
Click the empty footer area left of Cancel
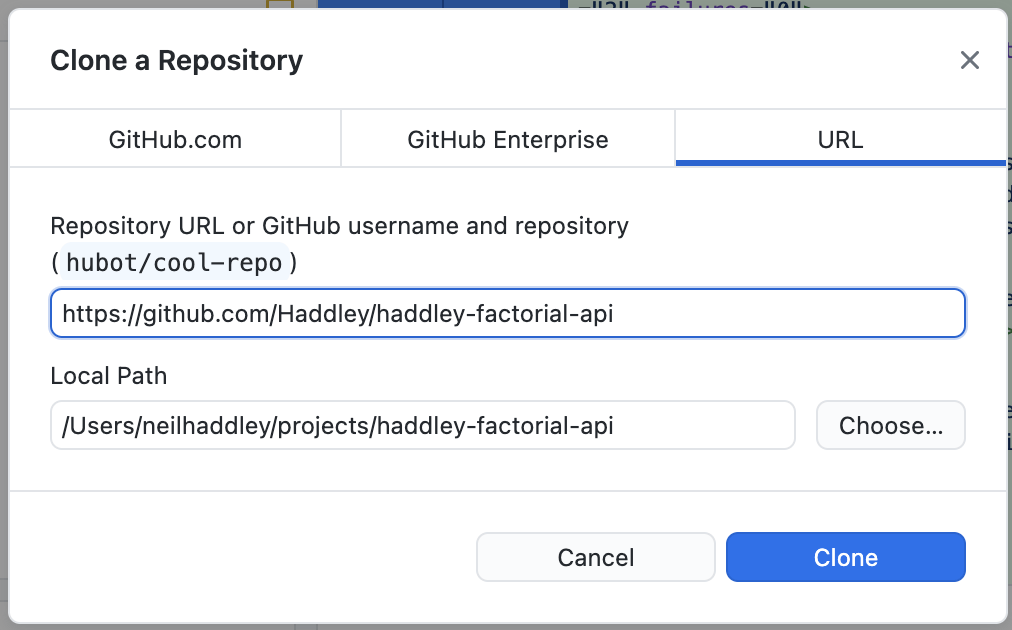coord(250,557)
